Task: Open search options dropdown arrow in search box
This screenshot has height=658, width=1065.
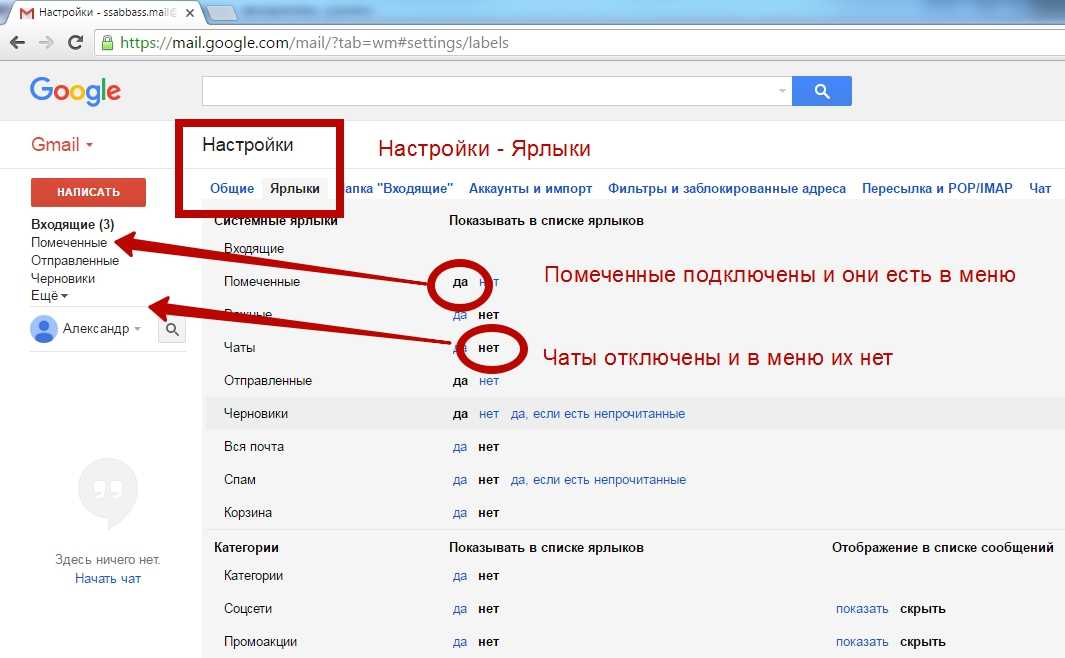Action: point(782,91)
